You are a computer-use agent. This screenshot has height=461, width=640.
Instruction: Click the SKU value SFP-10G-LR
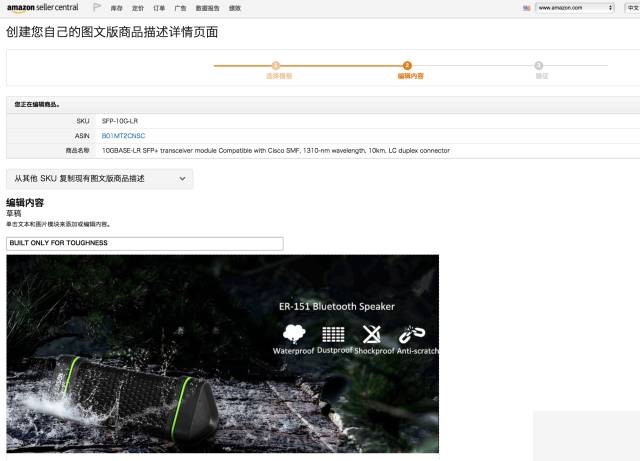[x=120, y=121]
